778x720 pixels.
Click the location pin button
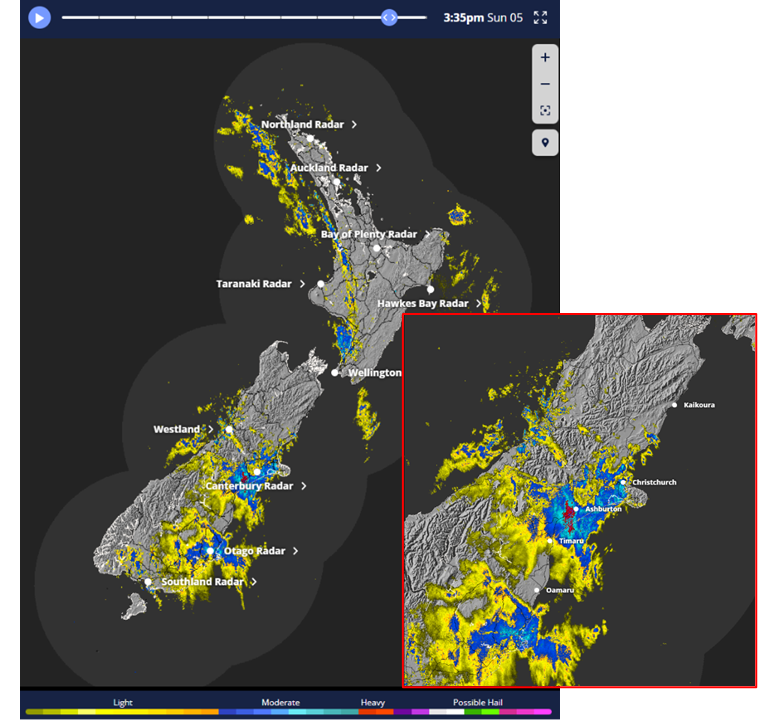(x=545, y=143)
